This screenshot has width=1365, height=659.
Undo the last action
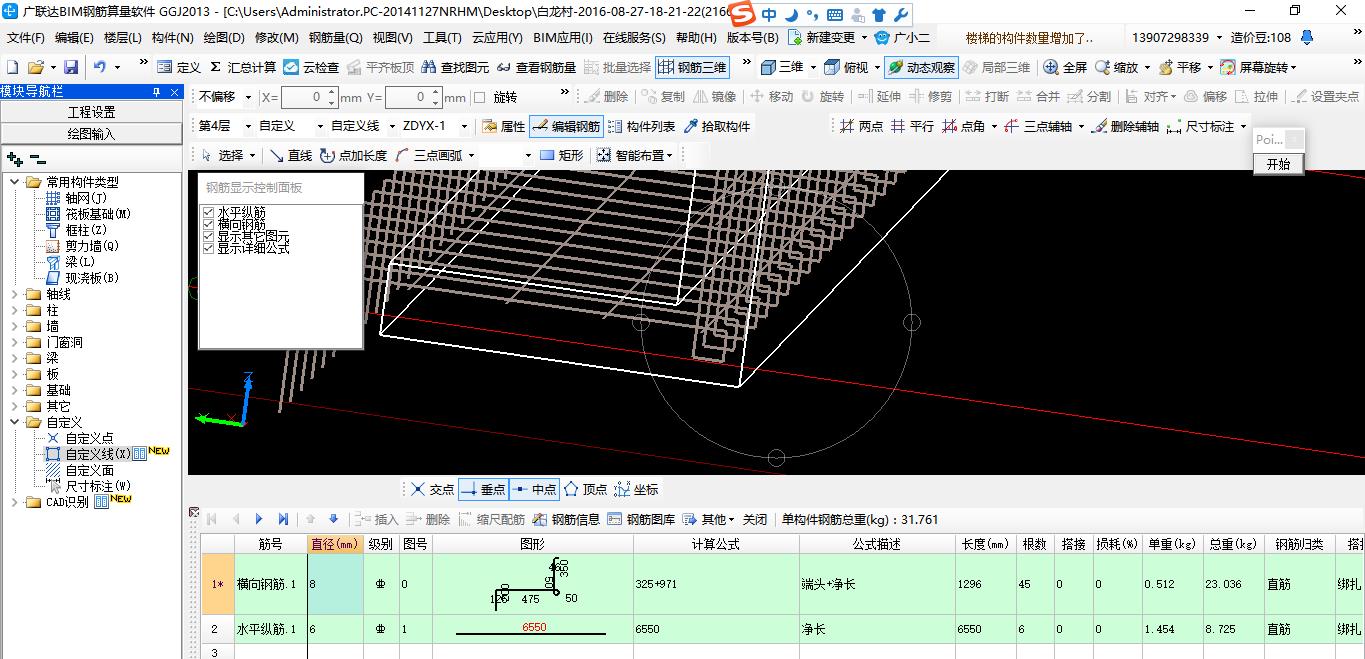pyautogui.click(x=100, y=67)
